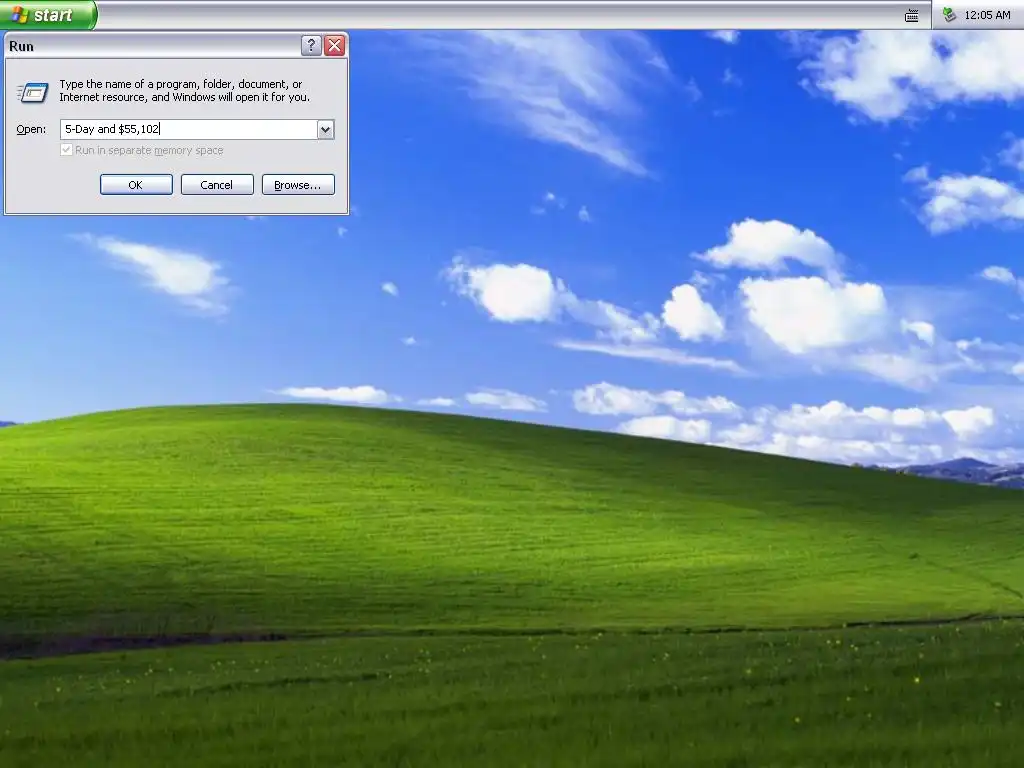Image resolution: width=1024 pixels, height=768 pixels.
Task: Click the Run dialog help question-mark button
Action: pos(311,45)
